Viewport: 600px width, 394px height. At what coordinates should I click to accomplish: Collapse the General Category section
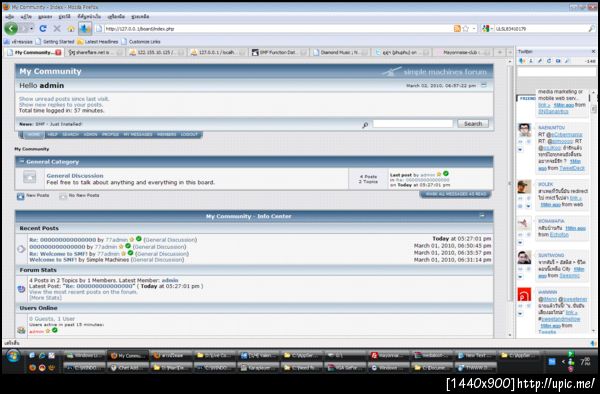21,161
